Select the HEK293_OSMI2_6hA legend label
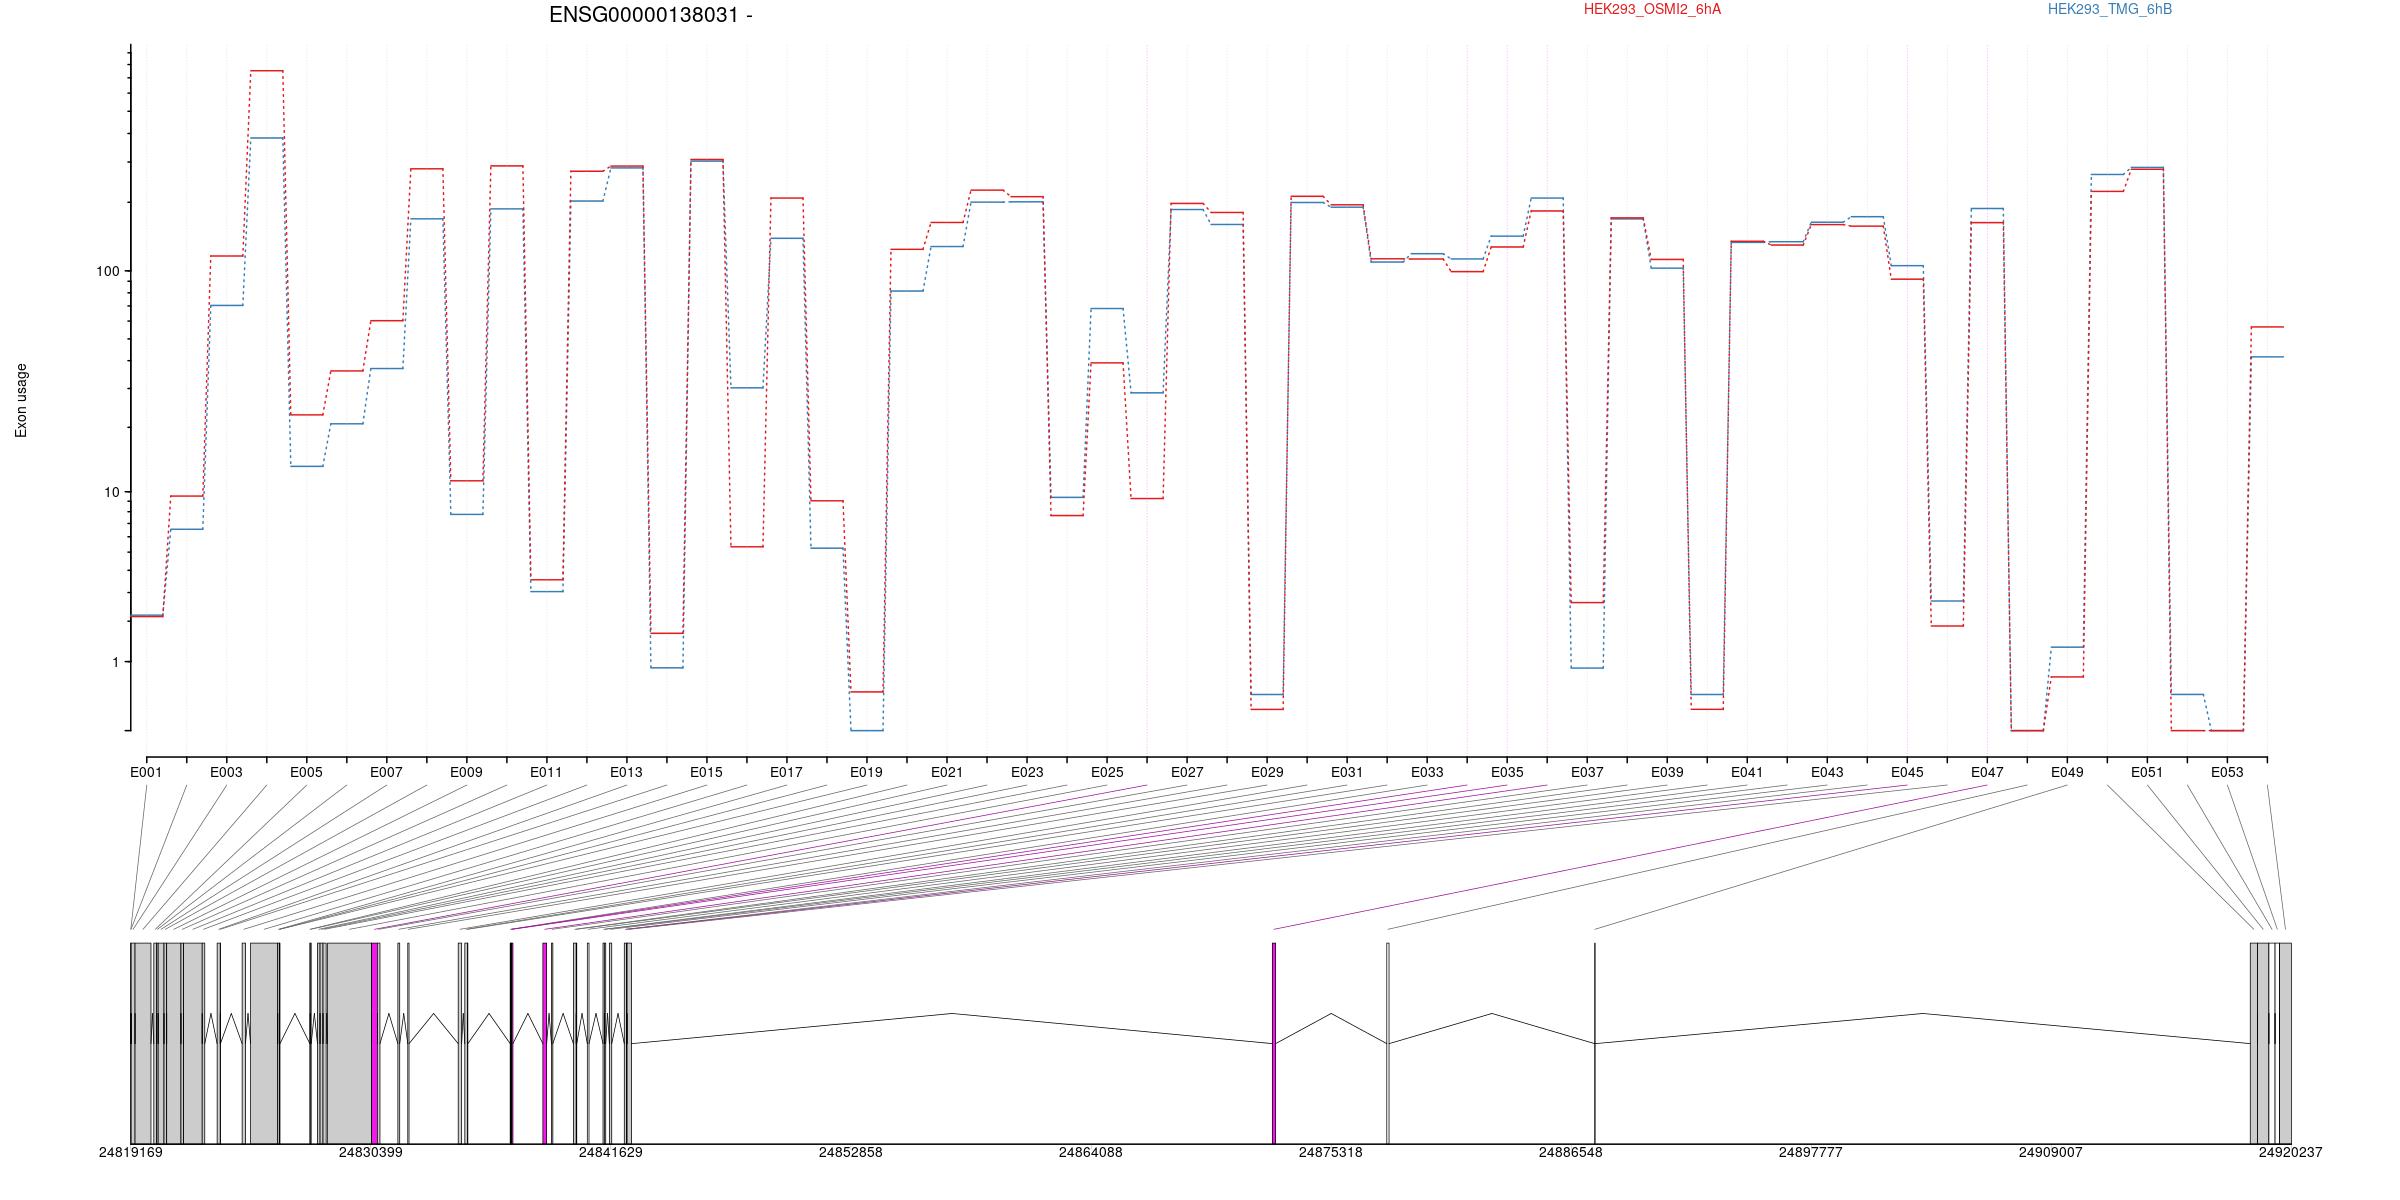This screenshot has height=1200, width=2400. click(x=1652, y=10)
